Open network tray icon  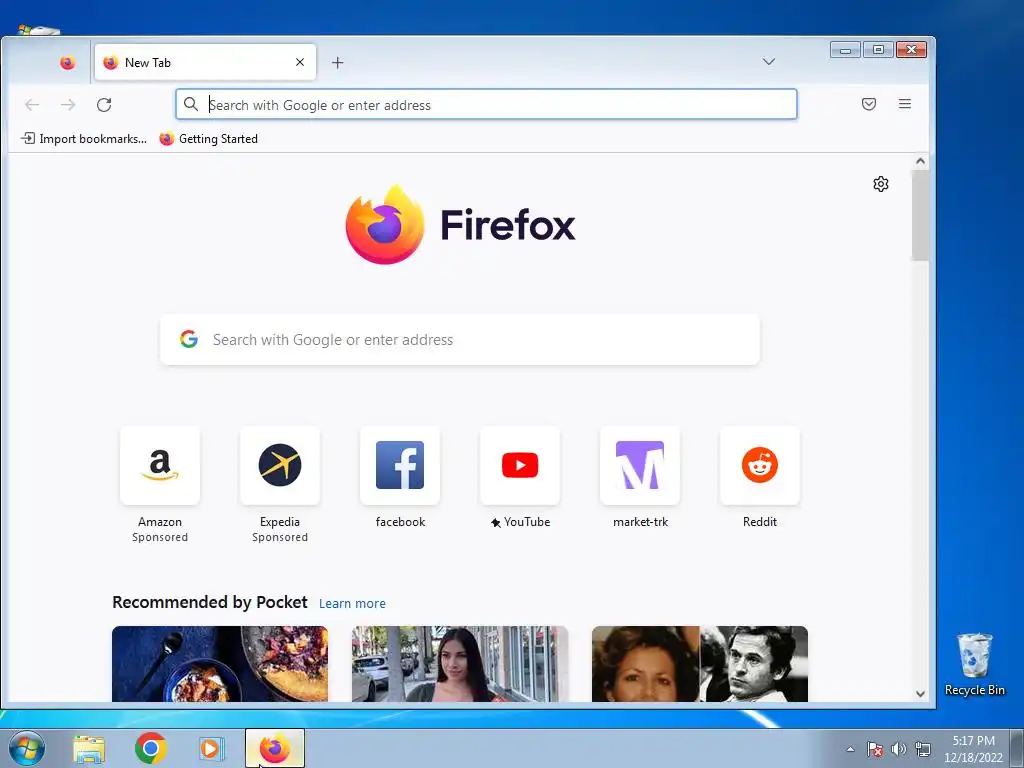(923, 749)
